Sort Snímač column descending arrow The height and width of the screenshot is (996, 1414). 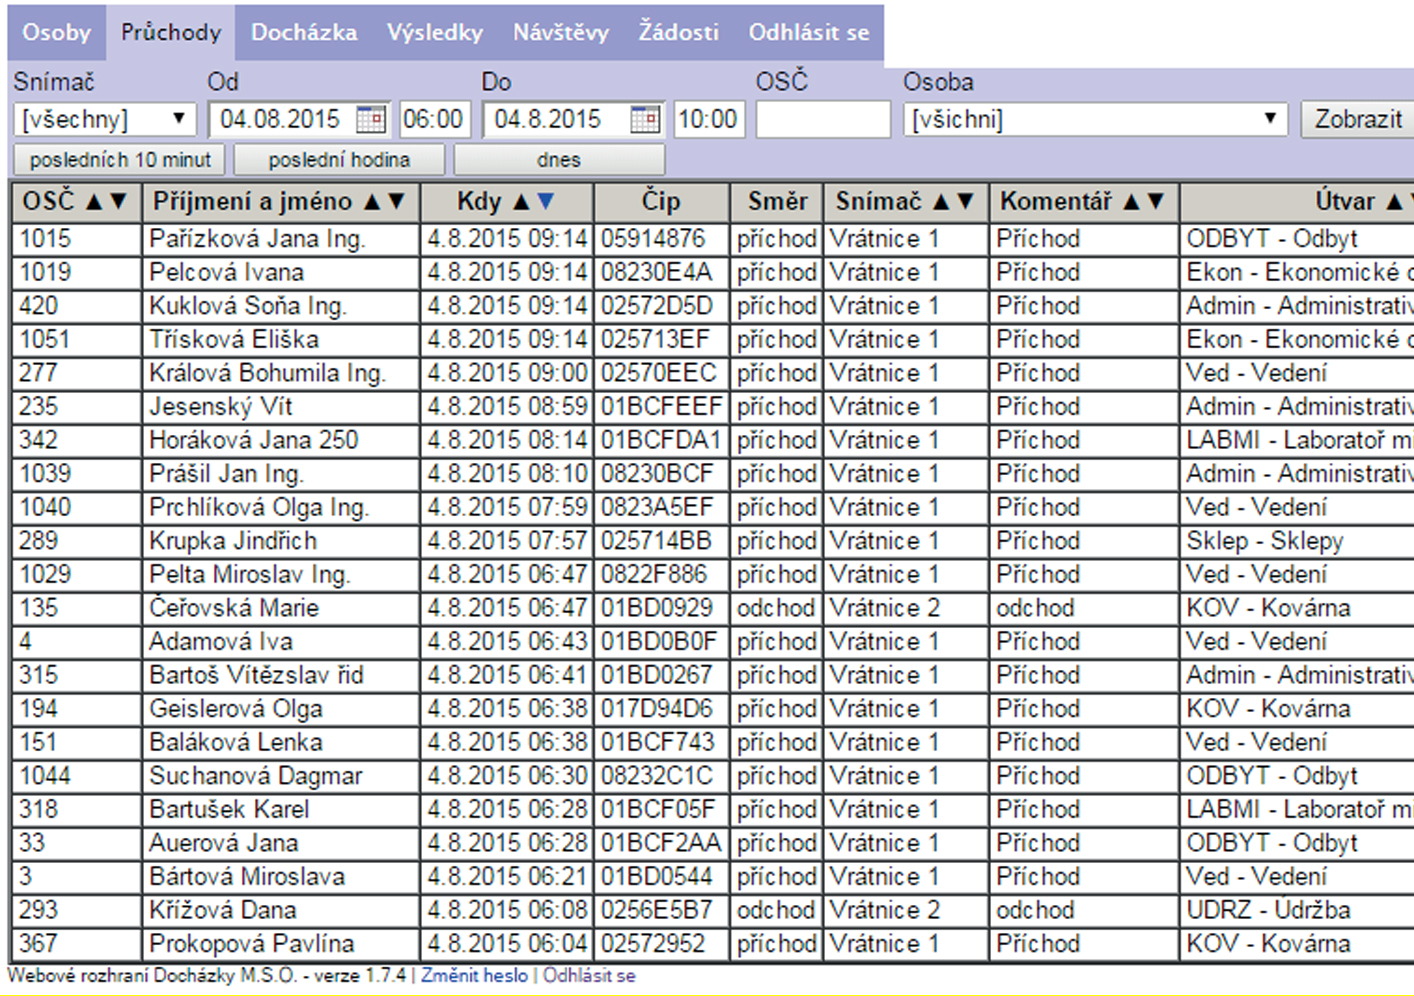965,202
